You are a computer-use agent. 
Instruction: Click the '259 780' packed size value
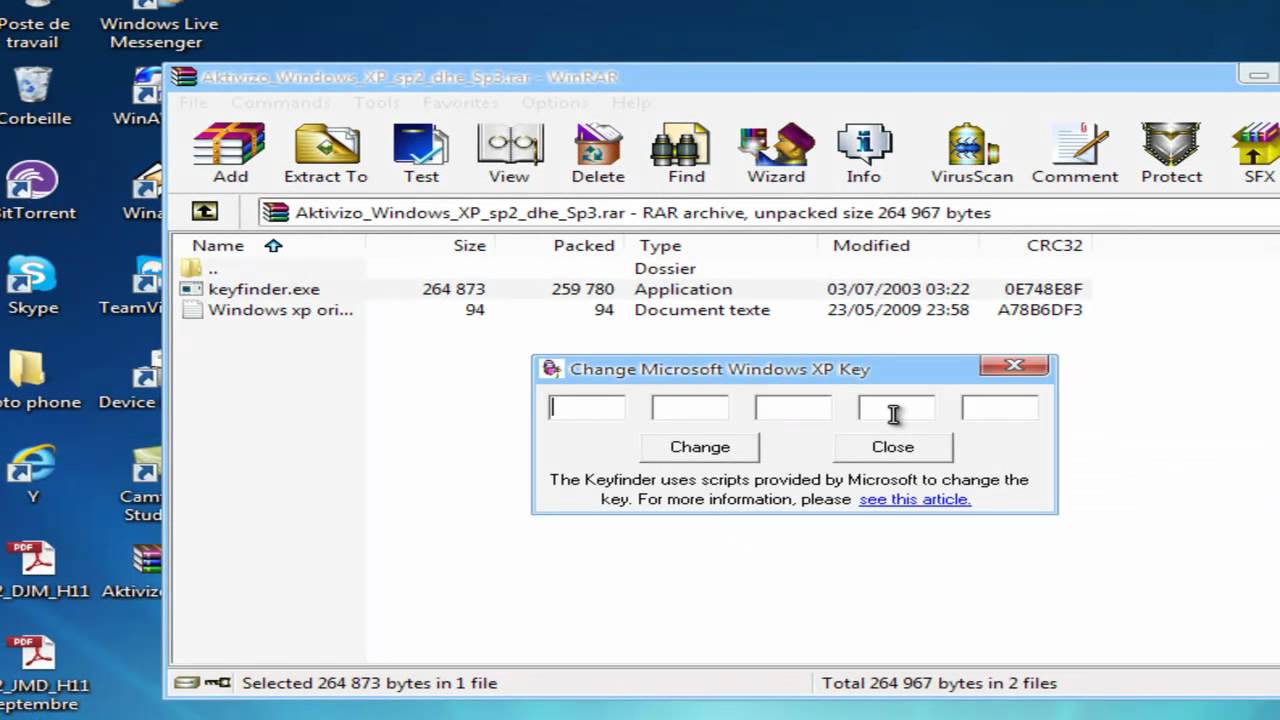(583, 289)
